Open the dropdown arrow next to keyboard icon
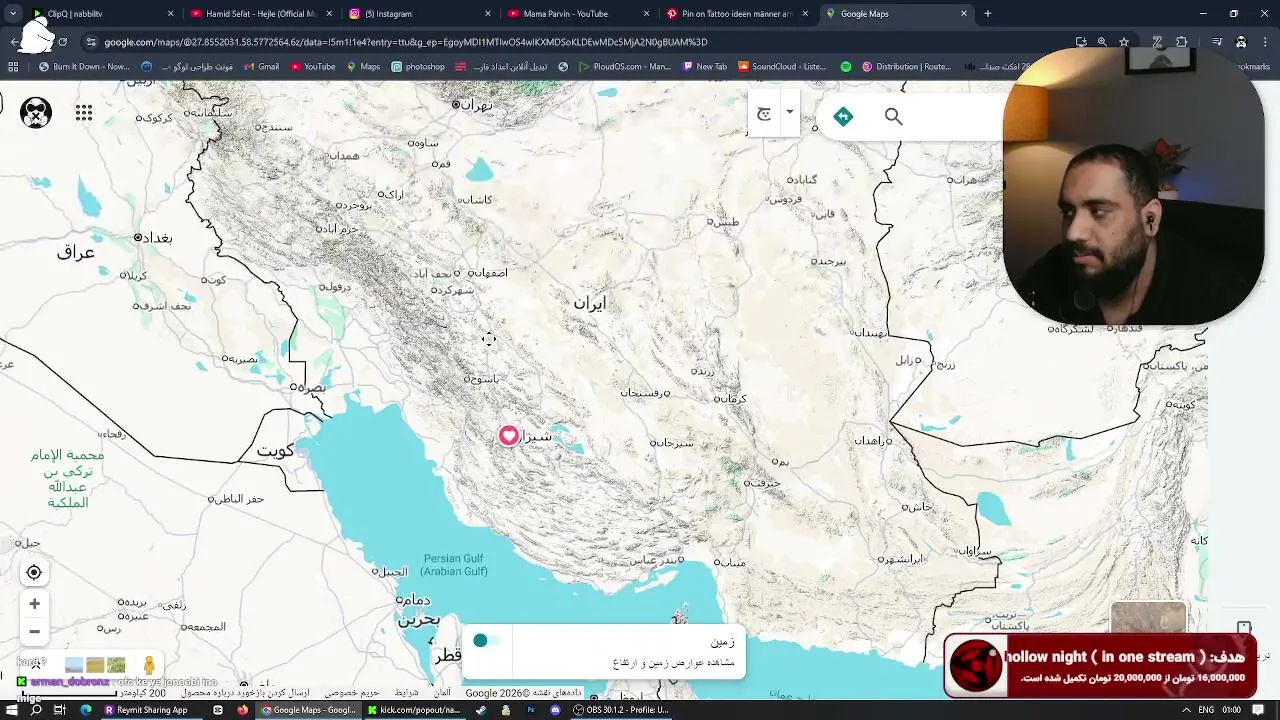This screenshot has height=720, width=1280. 789,112
